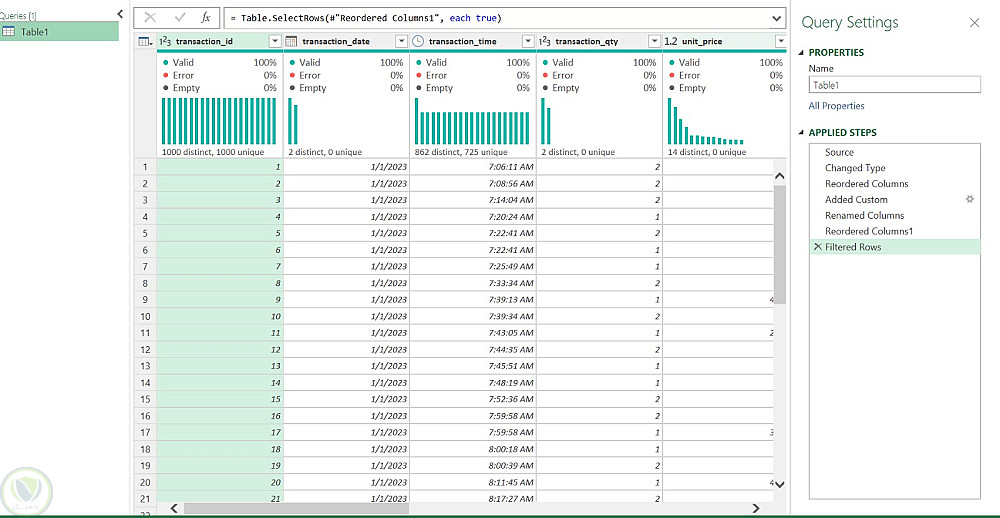Viewport: 1000px width, 518px height.
Task: Select the Changed Type applied step
Action: 855,168
